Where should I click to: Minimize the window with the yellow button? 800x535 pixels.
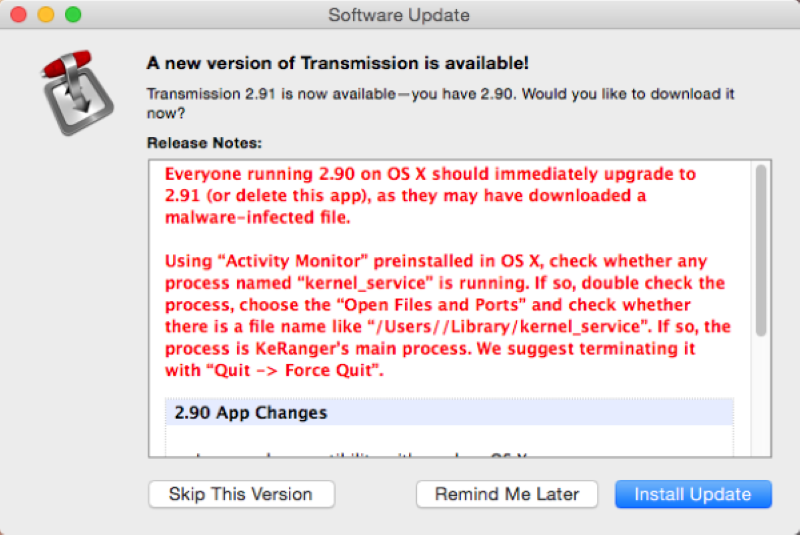[x=46, y=15]
